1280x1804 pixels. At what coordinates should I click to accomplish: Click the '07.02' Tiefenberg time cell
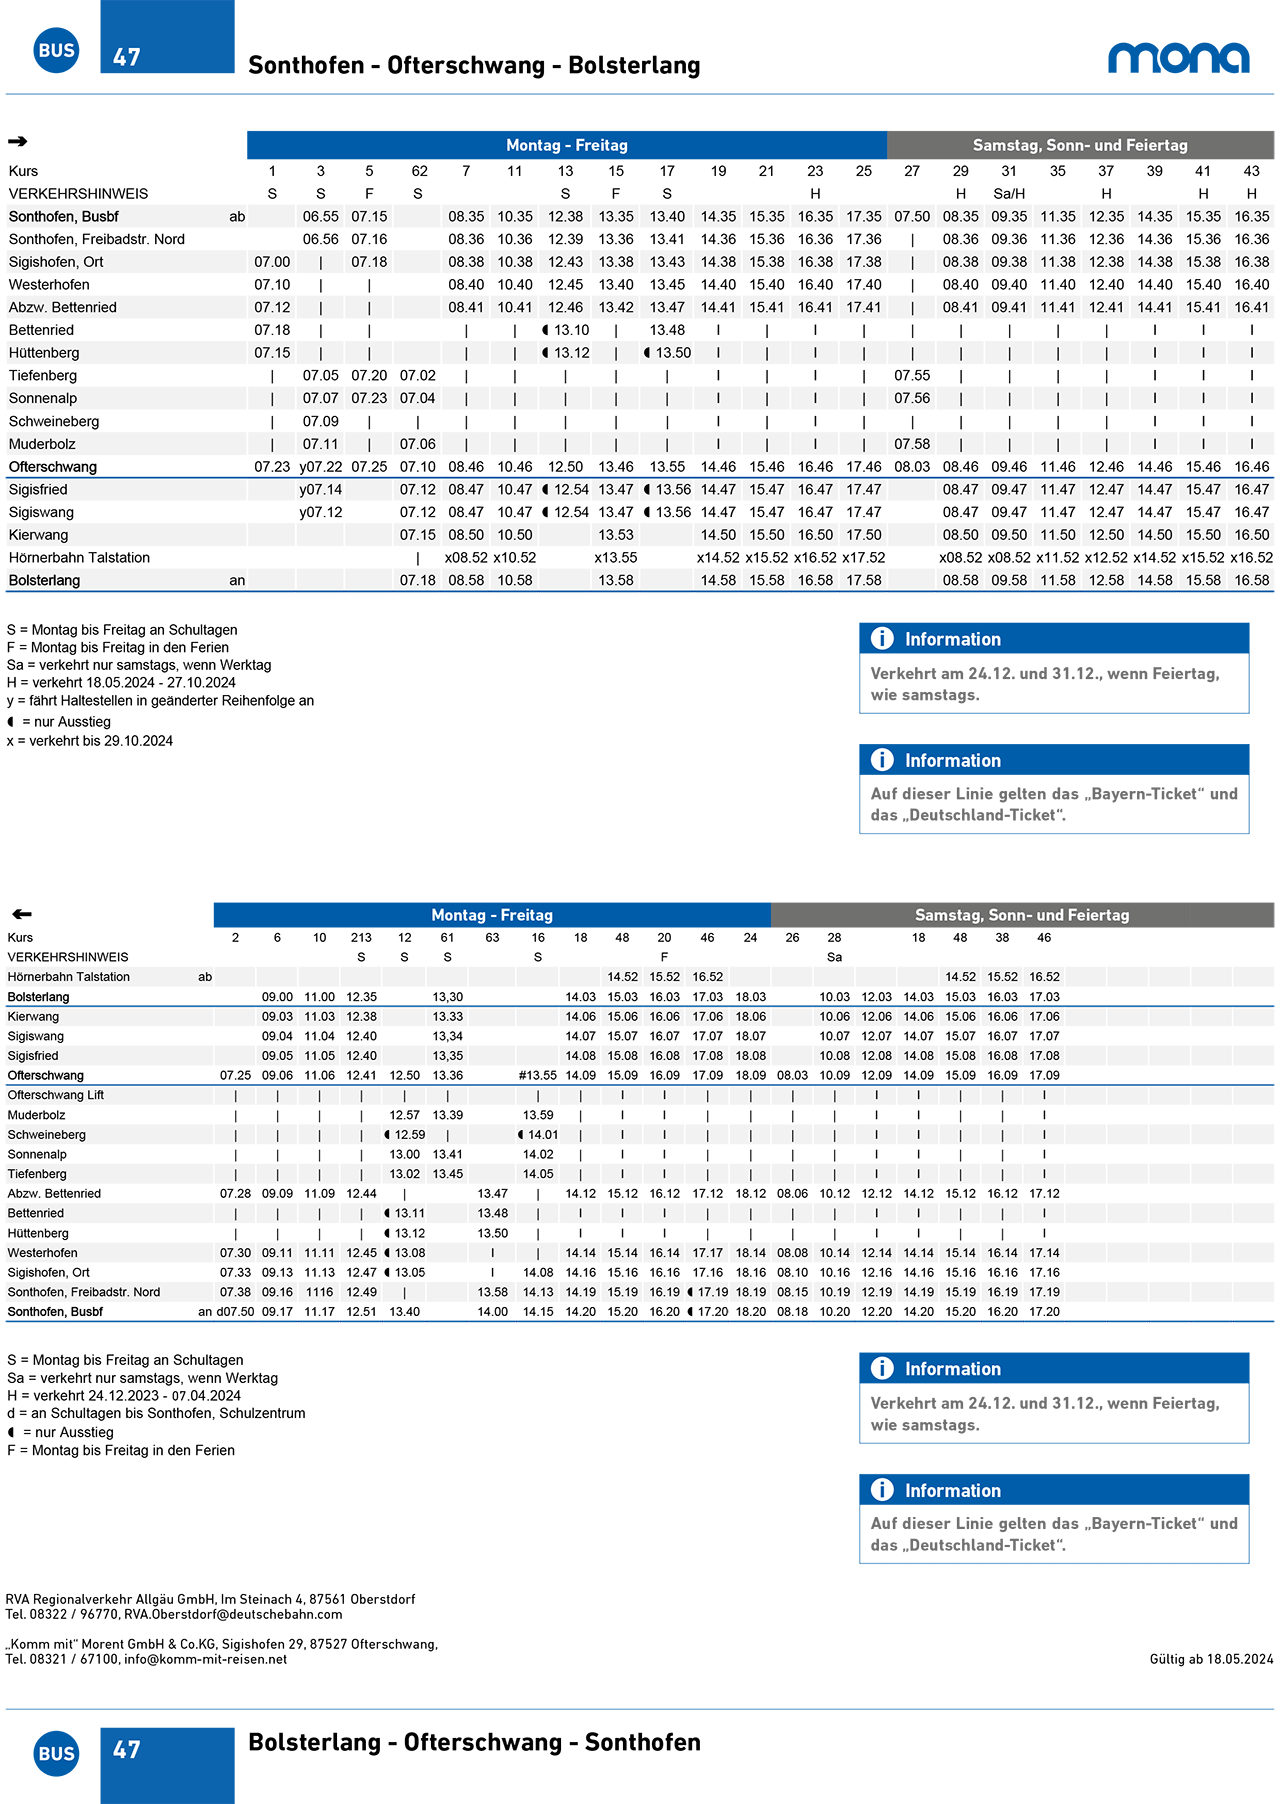[x=418, y=376]
